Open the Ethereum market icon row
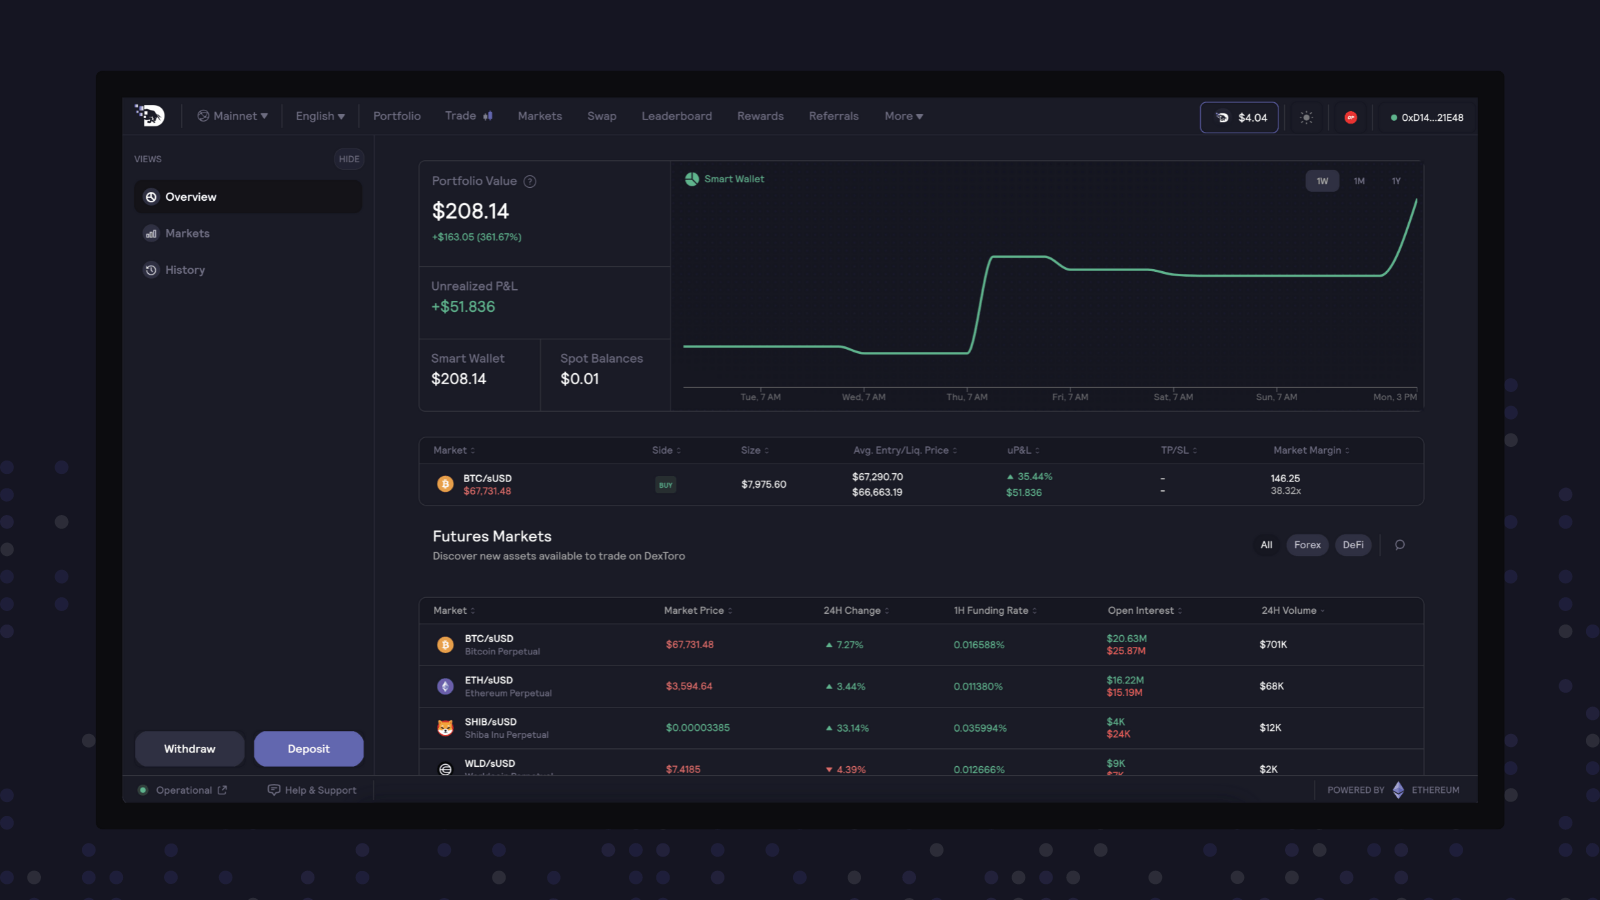Image resolution: width=1600 pixels, height=900 pixels. 445,686
